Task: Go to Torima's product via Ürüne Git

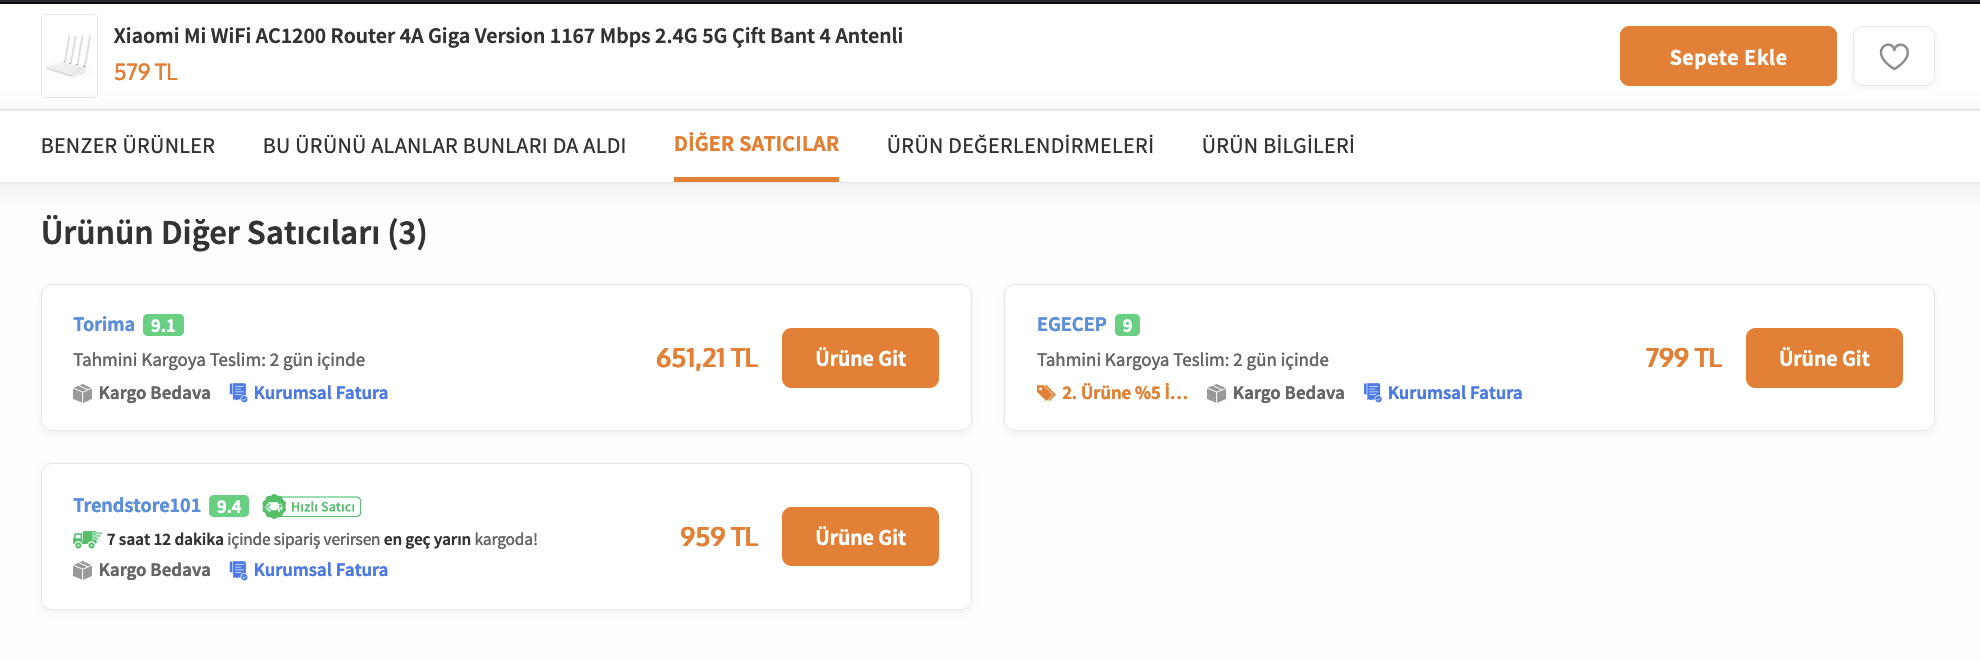Action: (860, 358)
